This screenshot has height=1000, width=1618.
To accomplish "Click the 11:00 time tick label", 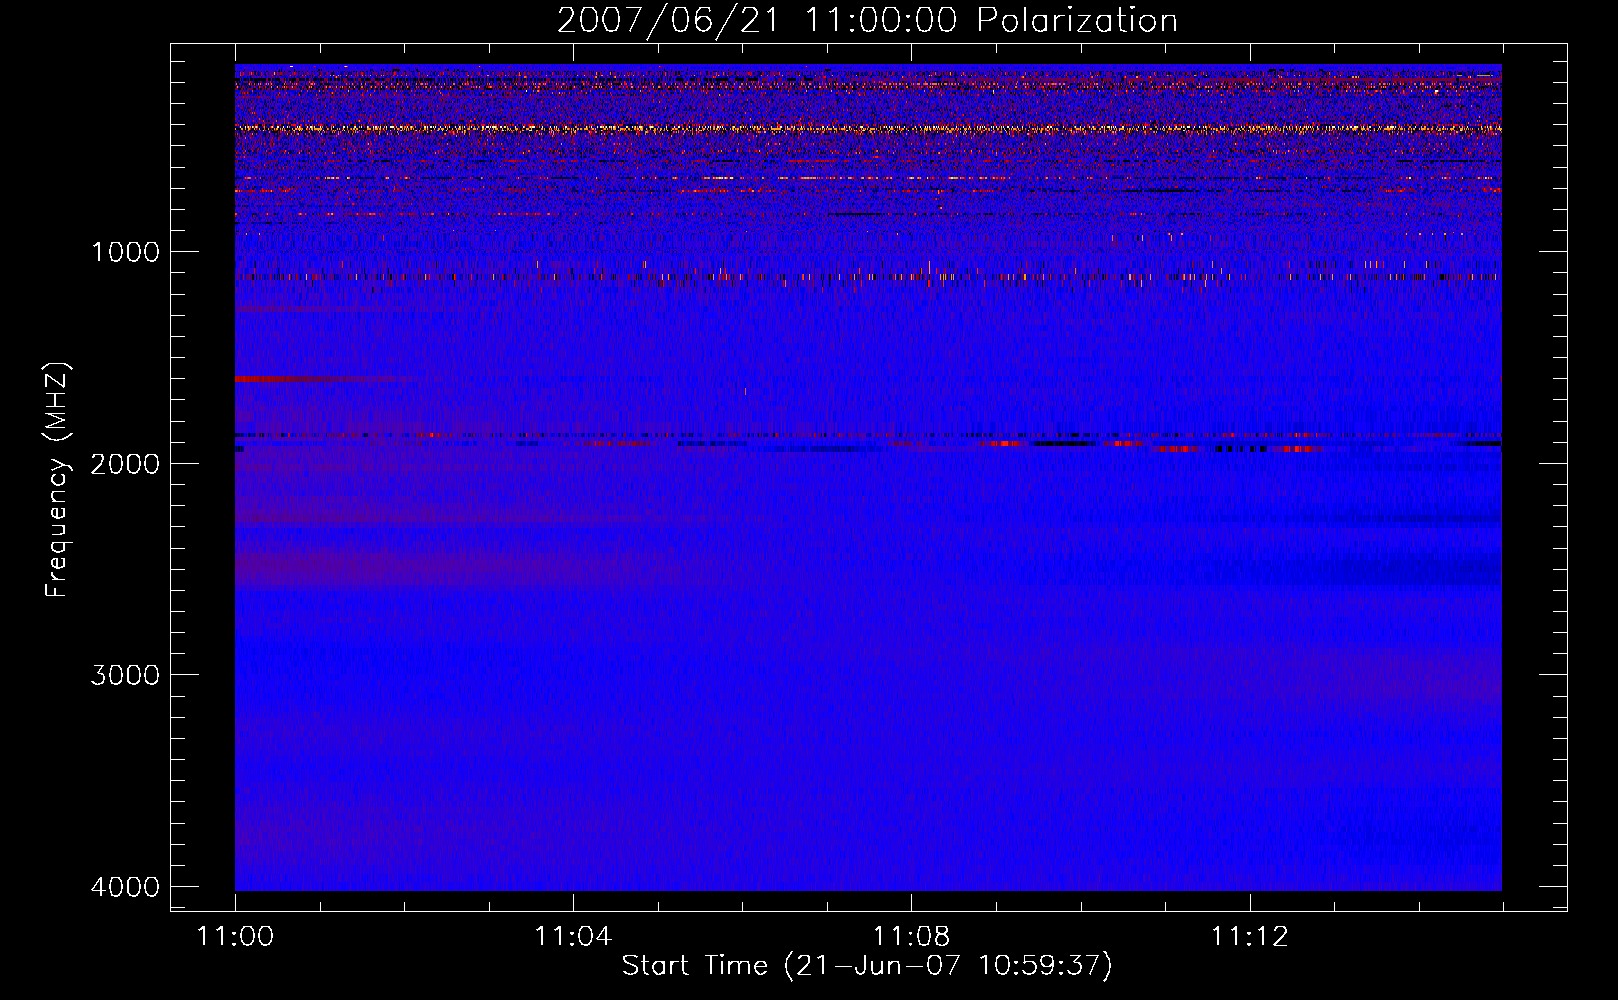I will tap(235, 937).
